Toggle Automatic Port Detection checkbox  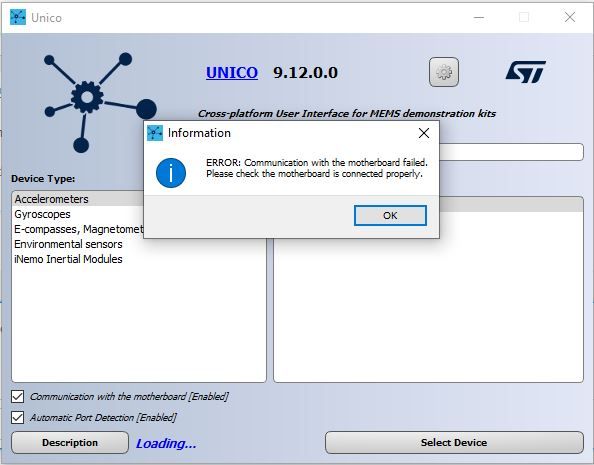[17, 418]
